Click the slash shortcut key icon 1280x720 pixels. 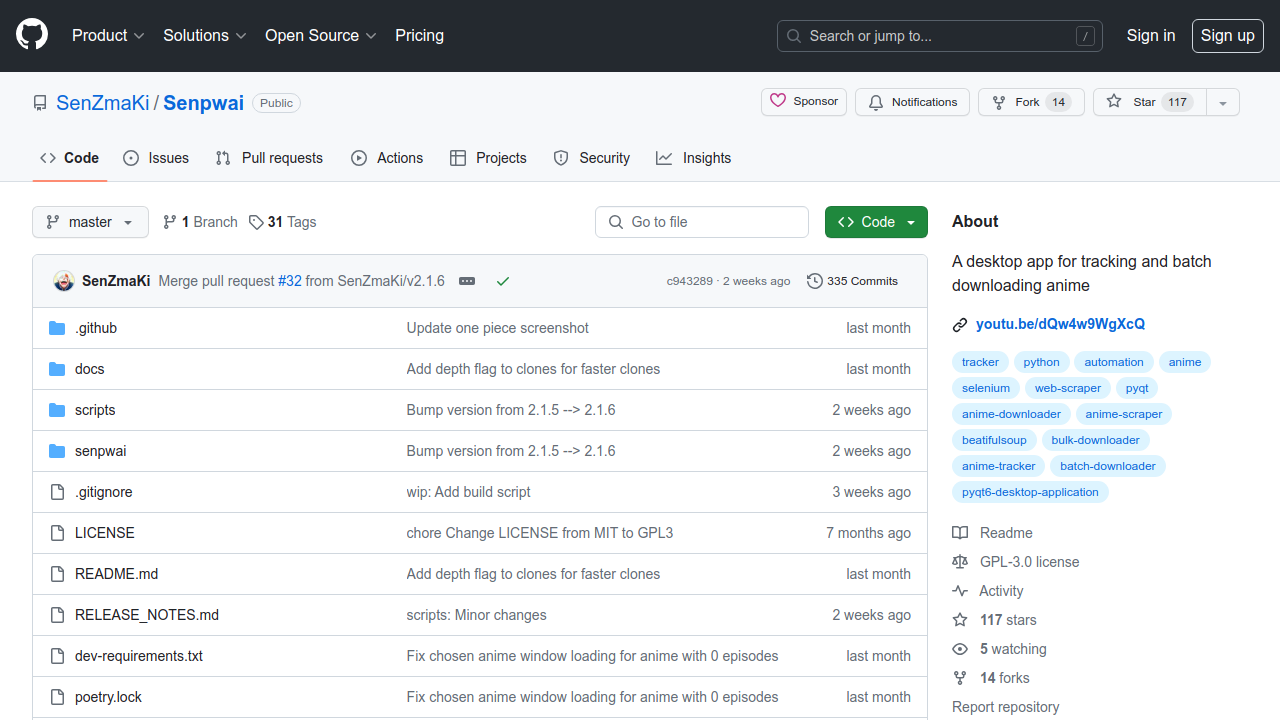(1085, 36)
